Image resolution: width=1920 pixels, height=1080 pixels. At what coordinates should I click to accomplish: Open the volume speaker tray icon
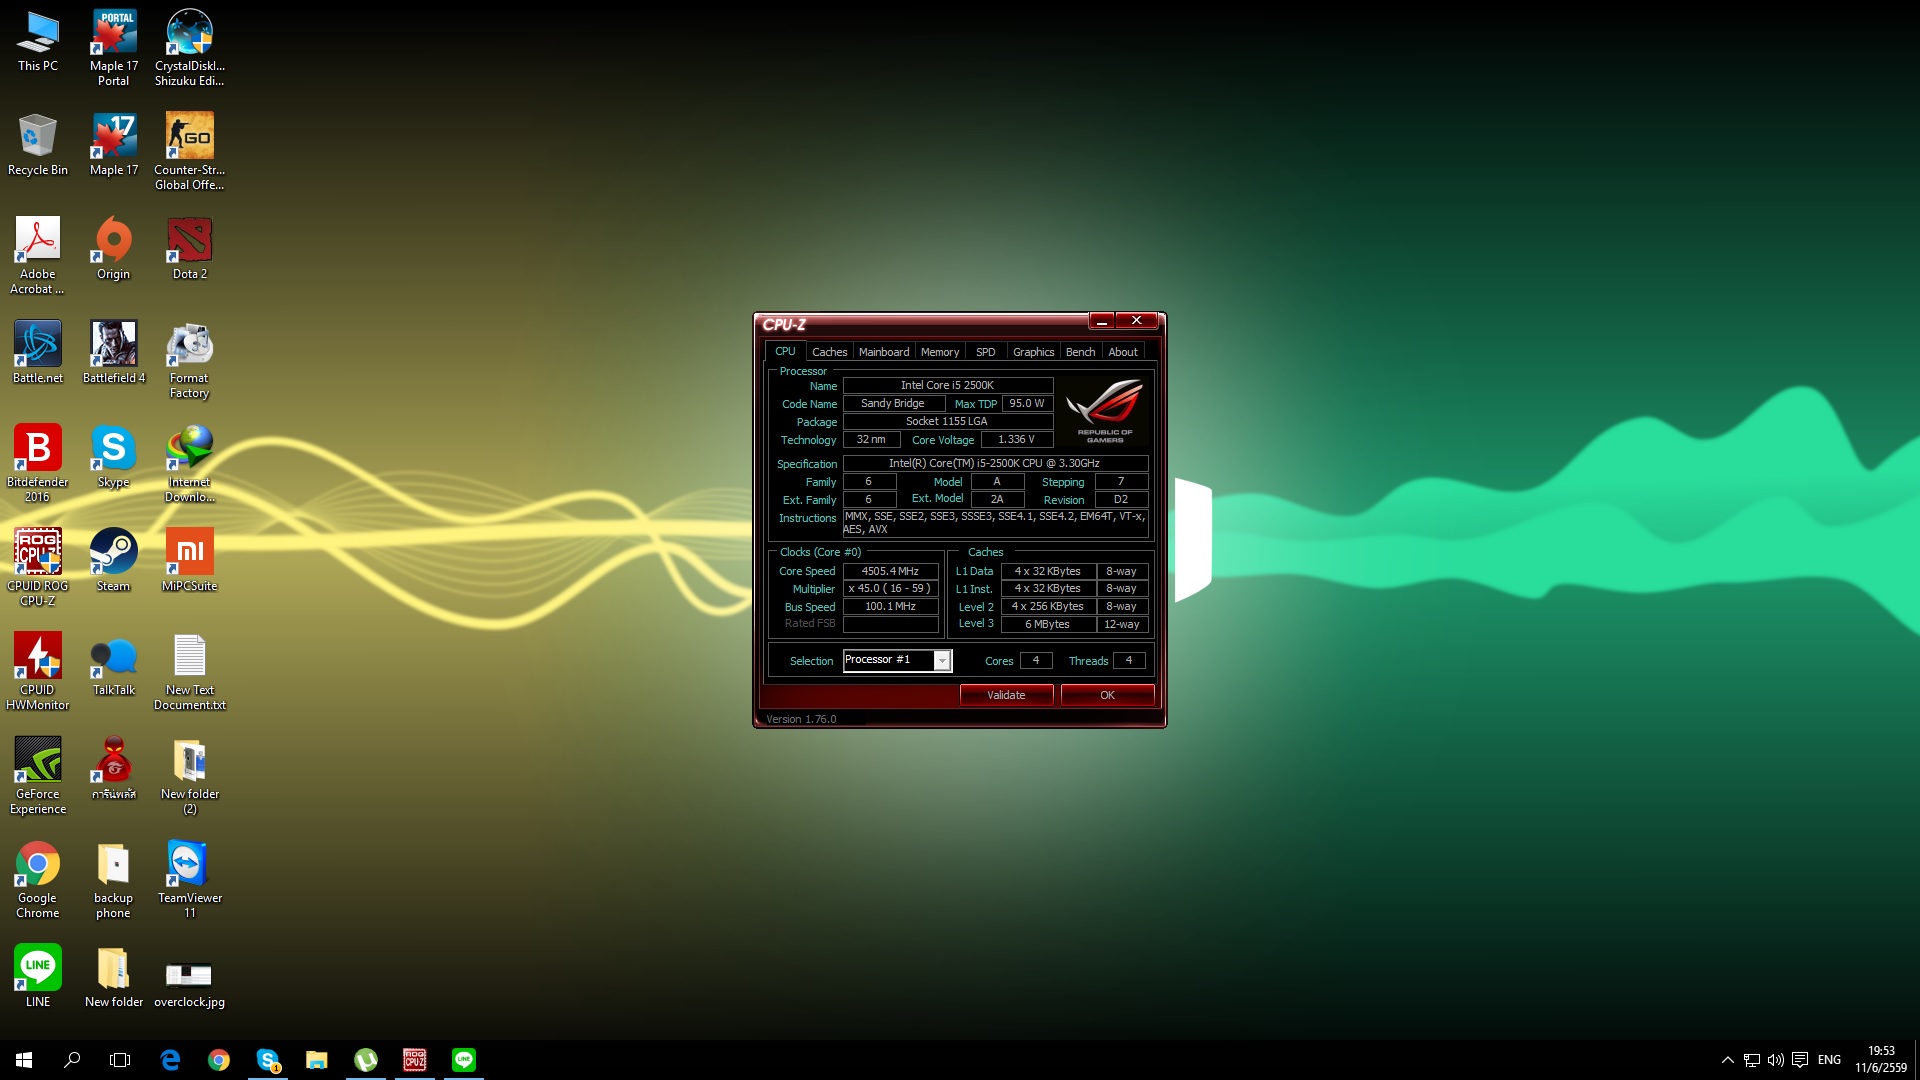[1775, 1060]
